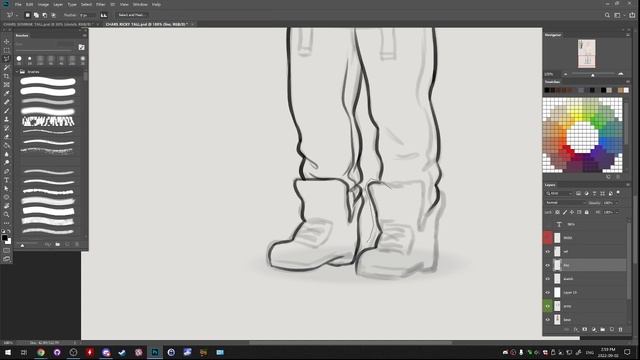Screen dimensions: 640x360
Task: Select the Rectangular Marquee tool
Action: 7,50
